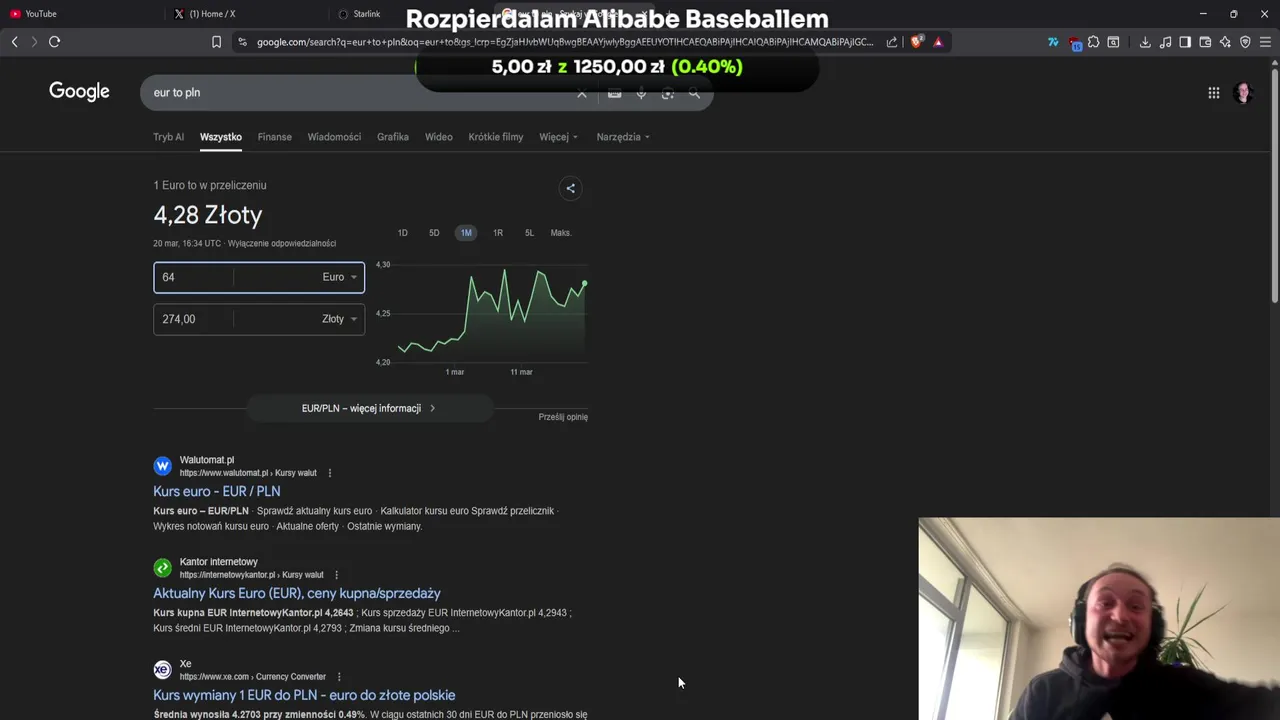
Task: Switch to the Wideo tab
Action: click(x=438, y=137)
